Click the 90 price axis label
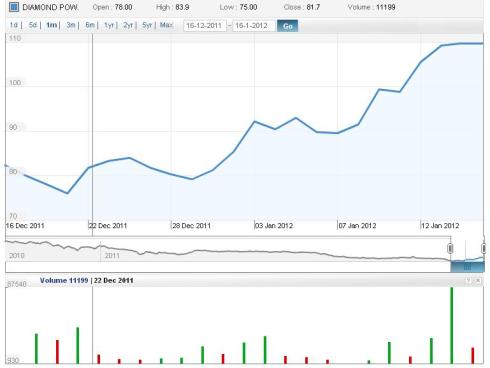490x368 pixels. click(x=13, y=127)
